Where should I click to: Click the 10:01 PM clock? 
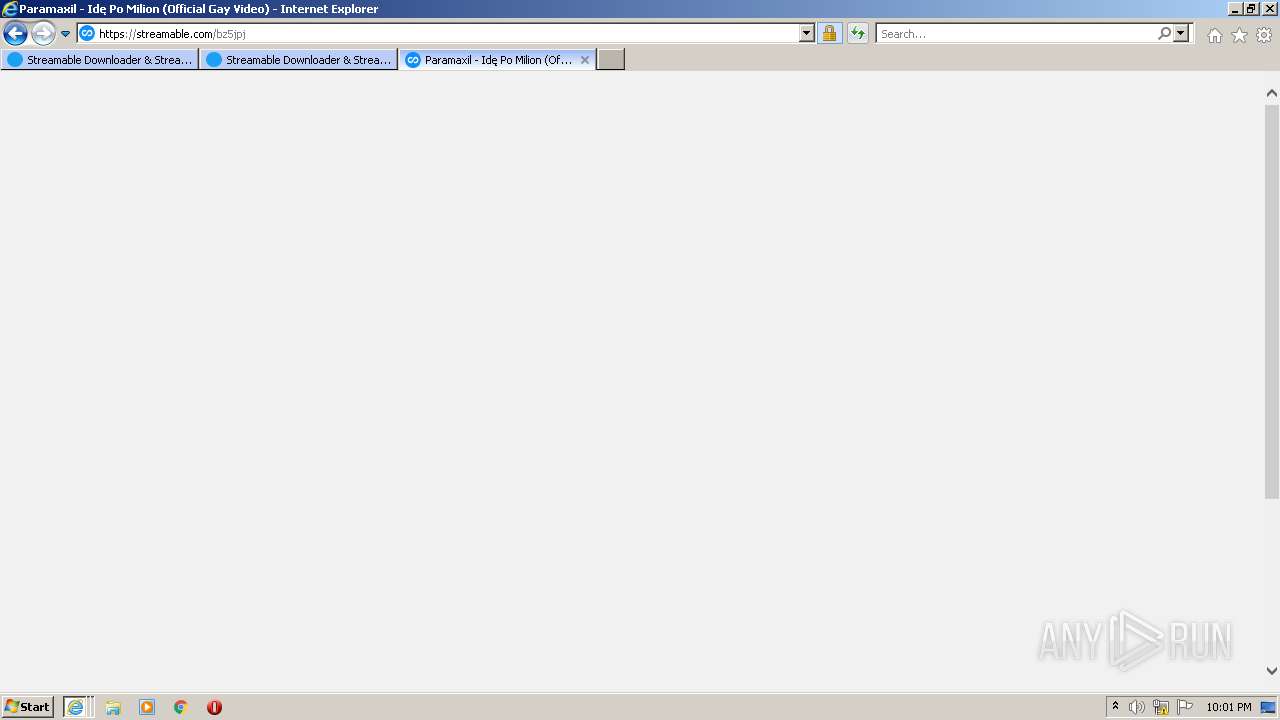point(1228,707)
